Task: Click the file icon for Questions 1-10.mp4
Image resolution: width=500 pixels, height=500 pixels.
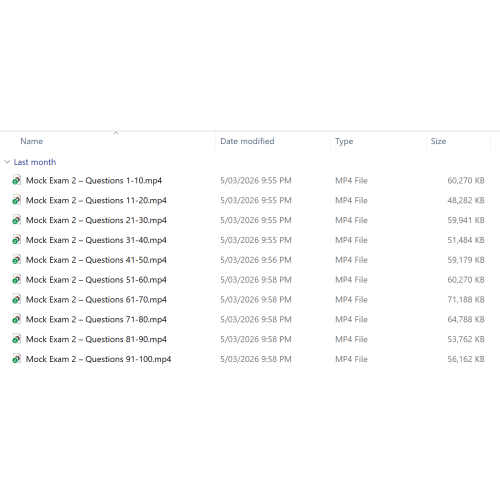Action: pos(16,180)
